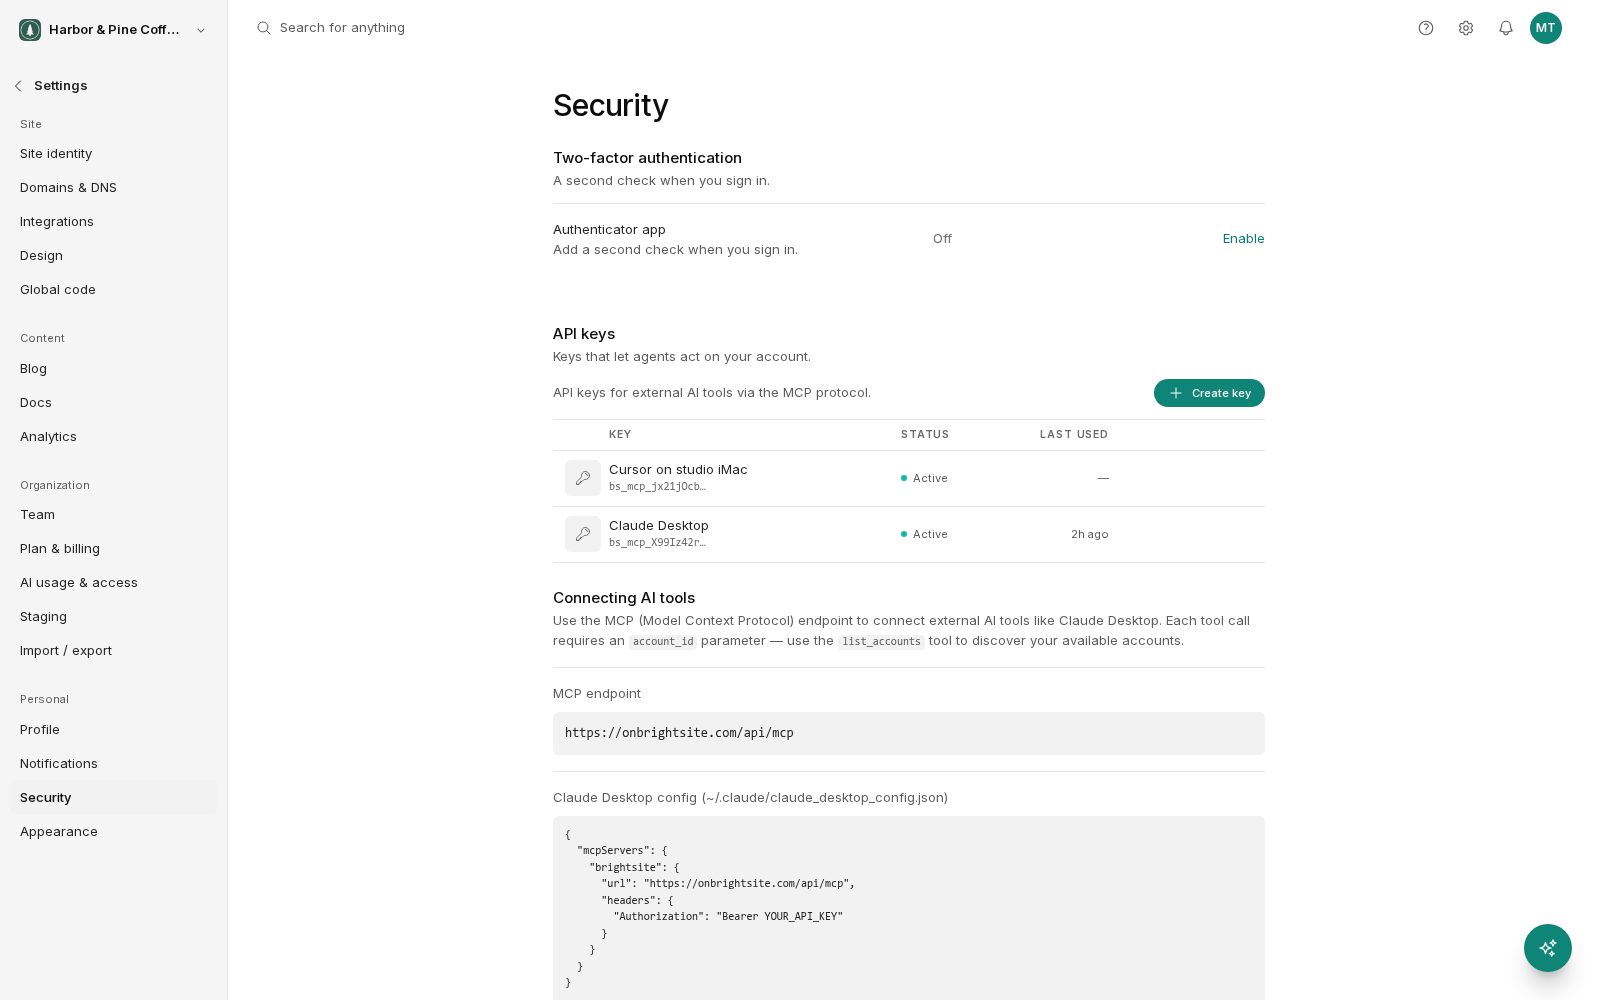
Task: Open Notifications in the sidebar
Action: [x=114, y=764]
